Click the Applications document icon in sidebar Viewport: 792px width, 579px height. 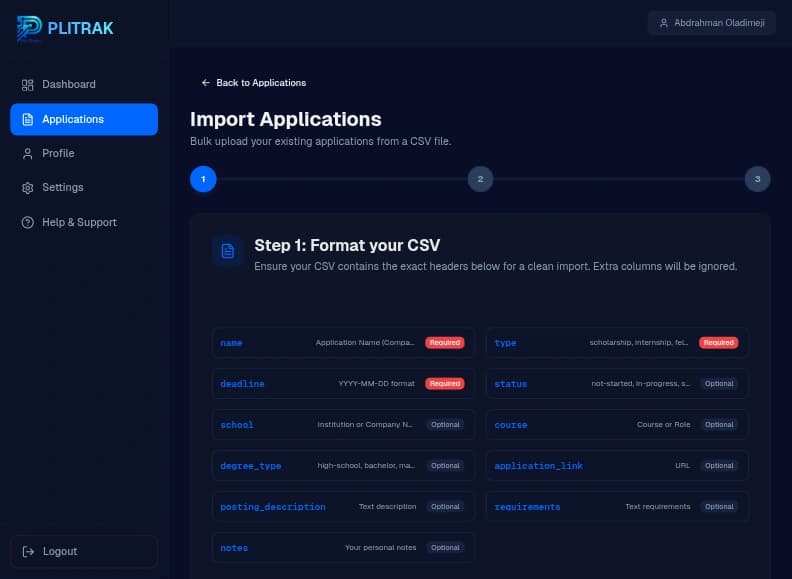point(28,119)
